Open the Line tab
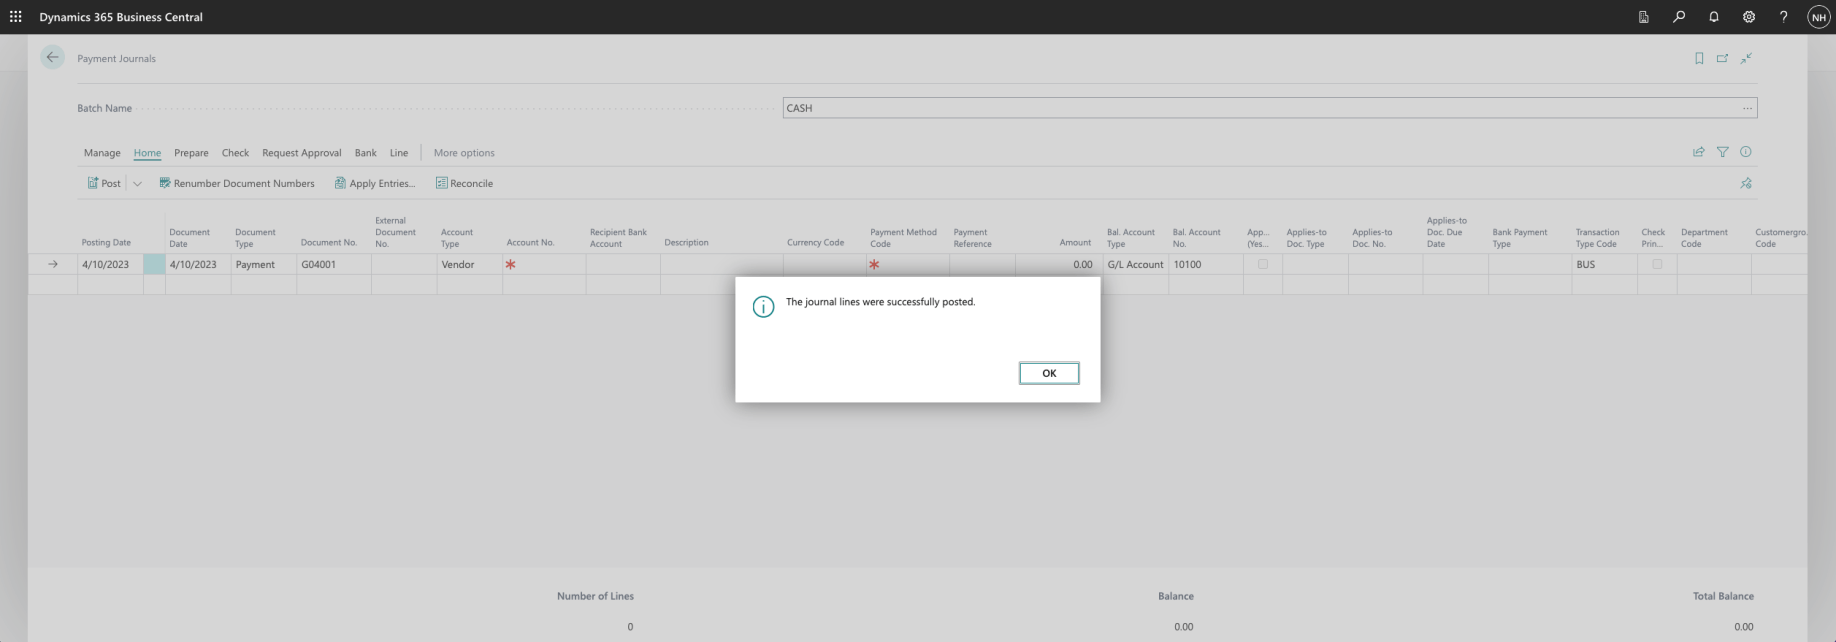This screenshot has height=642, width=1836. point(399,153)
